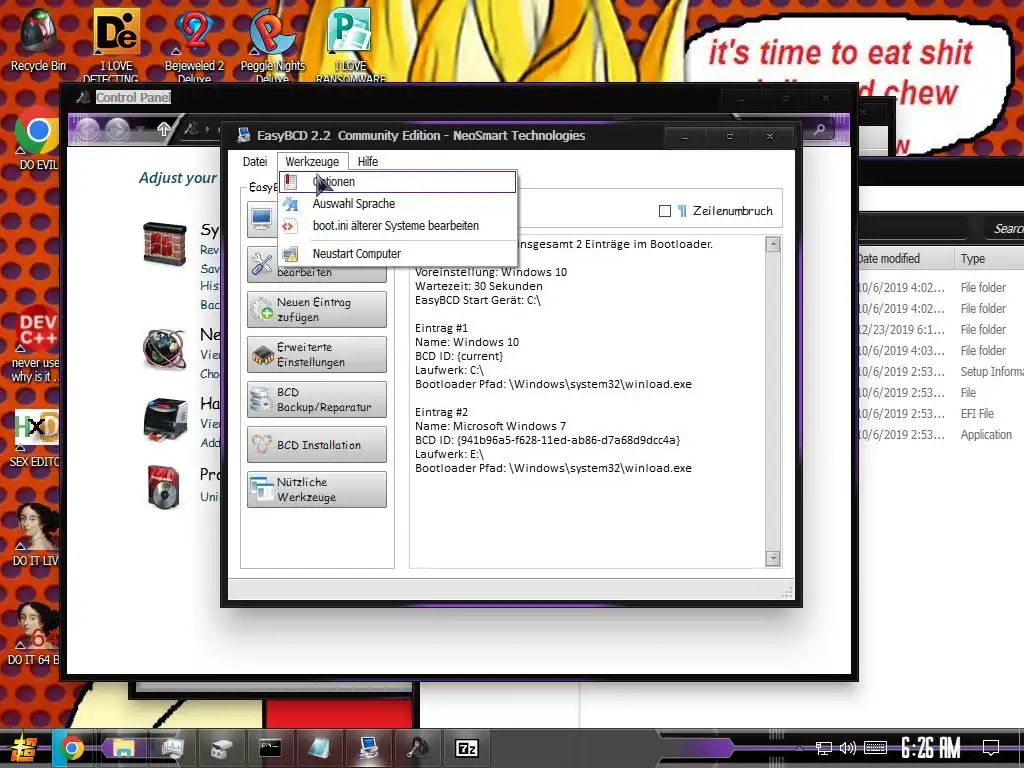The width and height of the screenshot is (1024, 768).
Task: Open the Hilfe menu
Action: [x=368, y=161]
